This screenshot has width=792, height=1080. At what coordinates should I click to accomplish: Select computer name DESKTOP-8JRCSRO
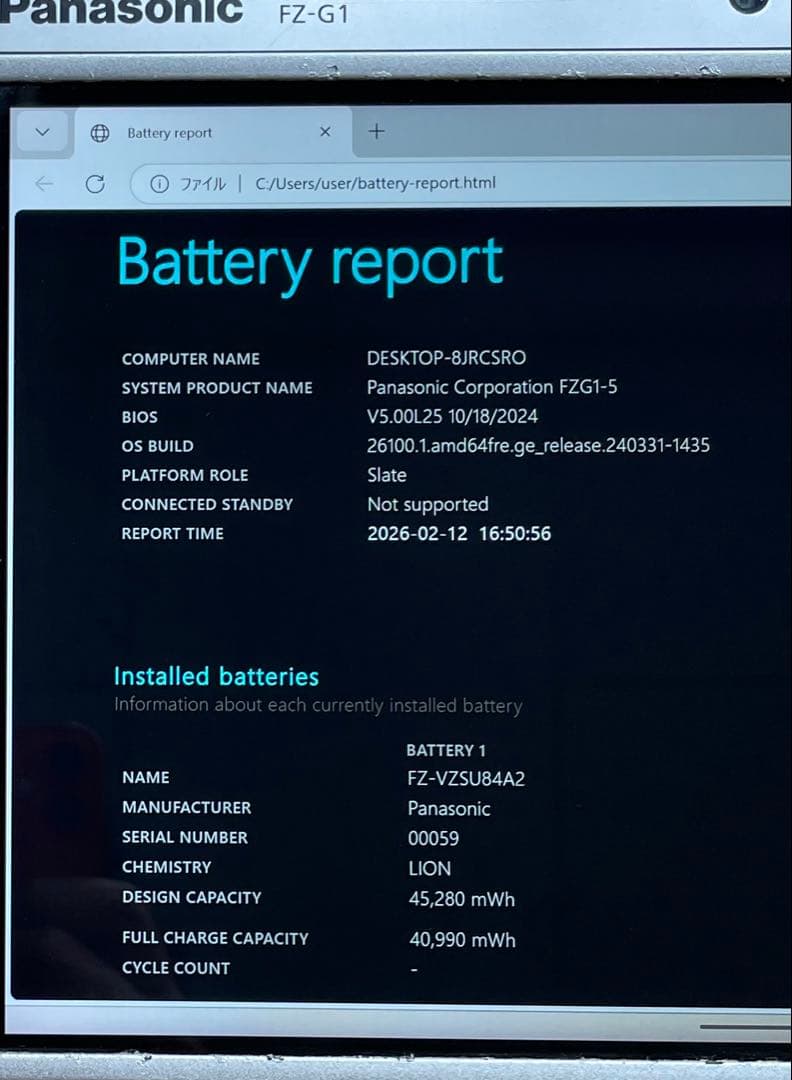pyautogui.click(x=446, y=357)
